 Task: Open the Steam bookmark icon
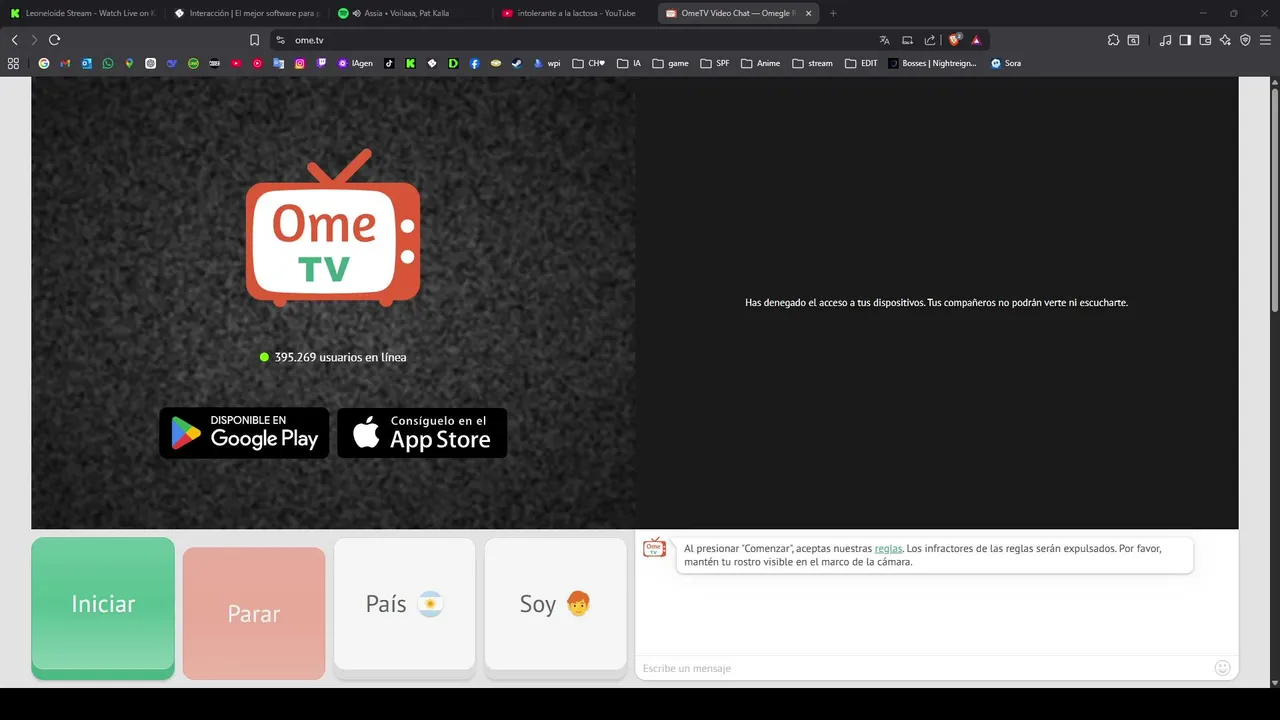517,63
